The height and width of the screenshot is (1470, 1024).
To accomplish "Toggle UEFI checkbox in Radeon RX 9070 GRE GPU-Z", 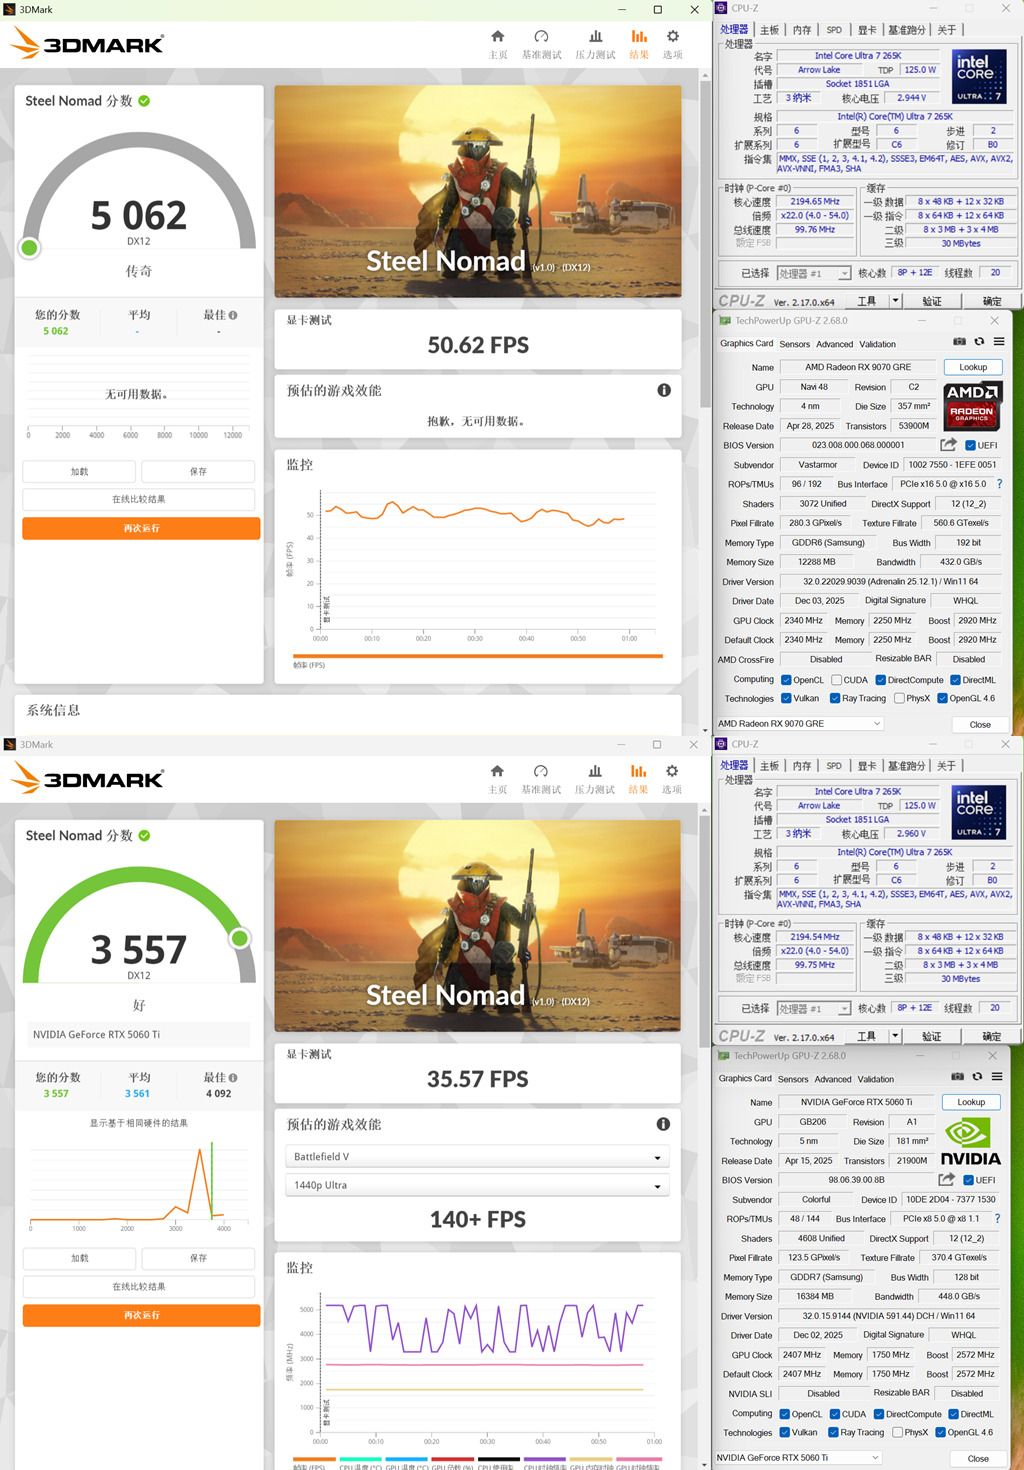I will (x=970, y=445).
